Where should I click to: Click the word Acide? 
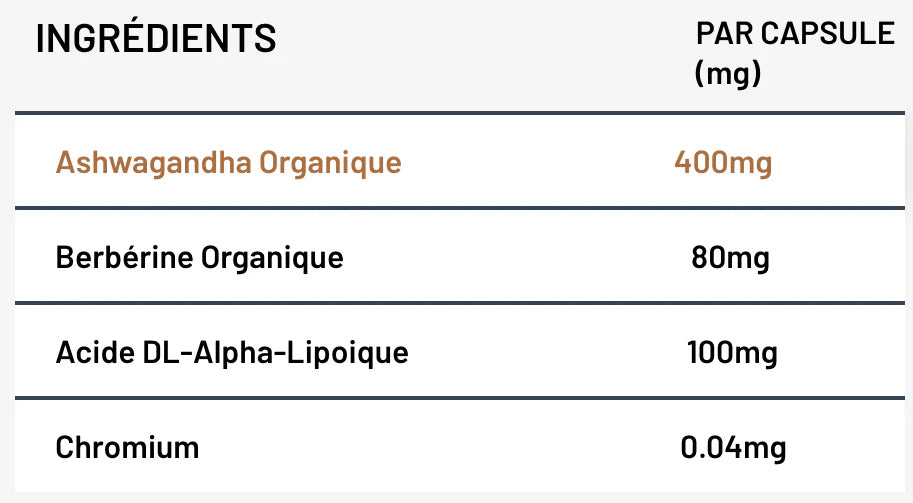[x=93, y=353]
